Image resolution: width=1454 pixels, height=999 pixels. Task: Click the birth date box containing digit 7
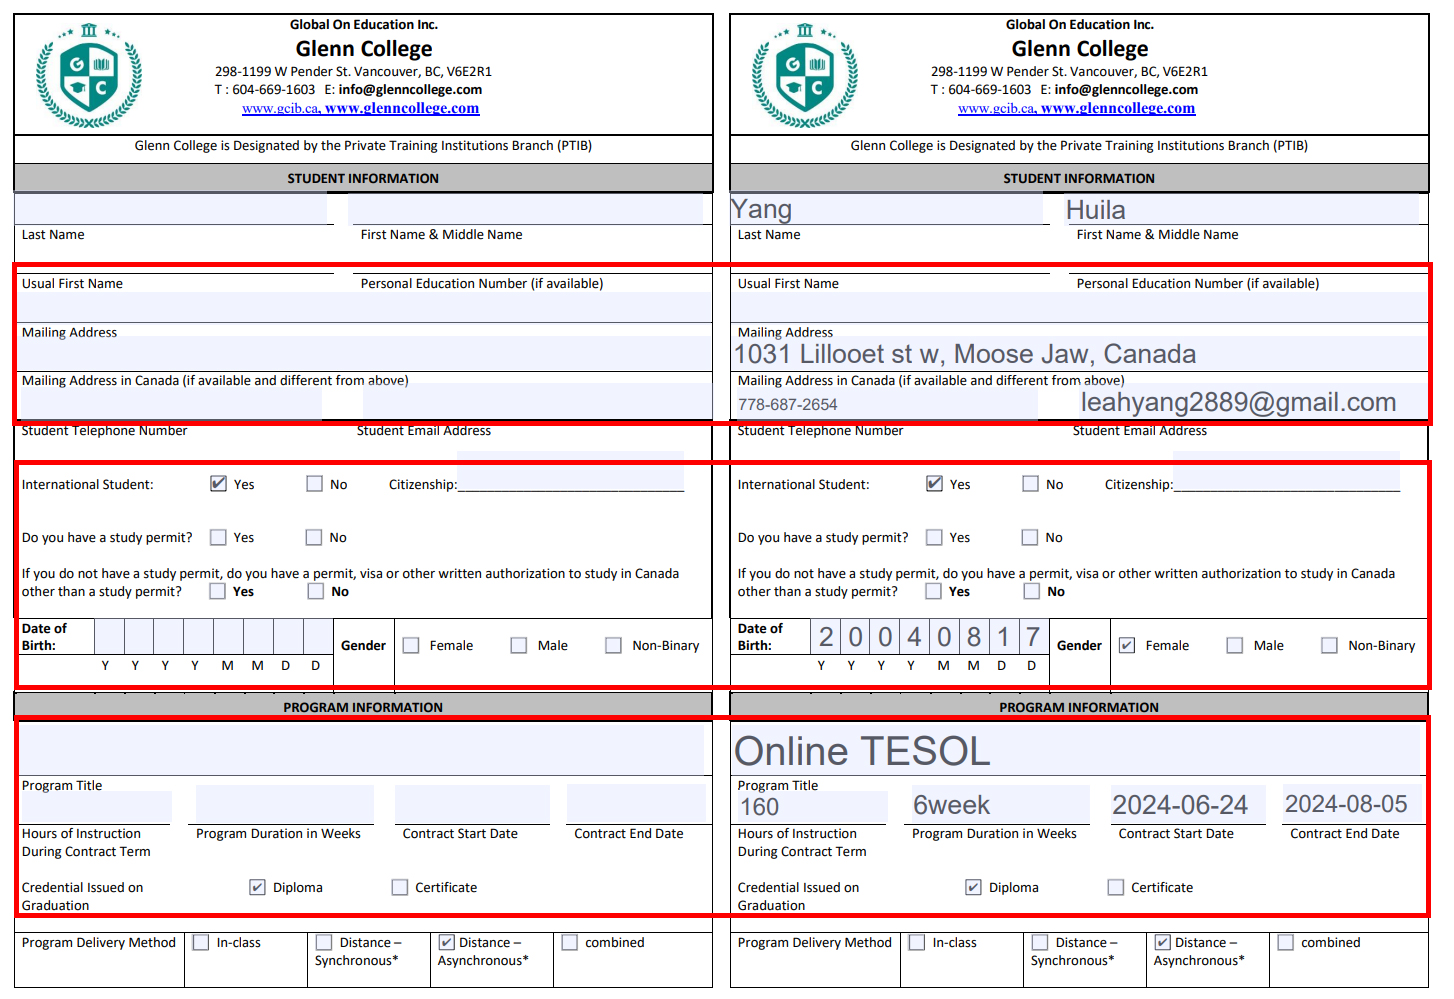[x=1033, y=637]
